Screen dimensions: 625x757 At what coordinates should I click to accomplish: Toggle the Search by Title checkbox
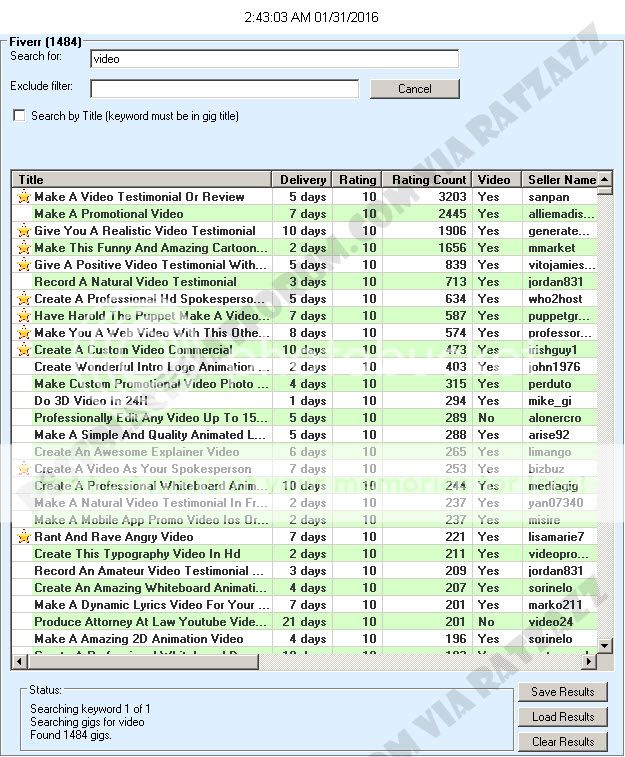(19, 116)
